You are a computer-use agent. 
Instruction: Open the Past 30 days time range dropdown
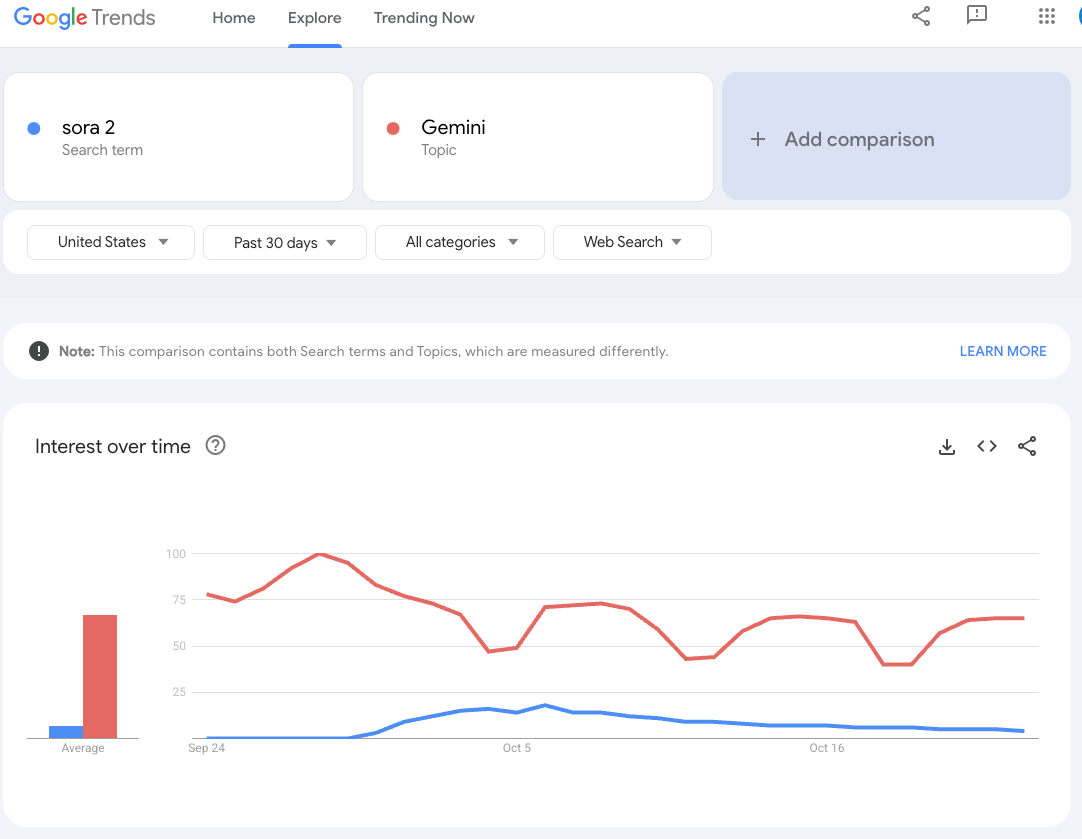click(x=285, y=243)
